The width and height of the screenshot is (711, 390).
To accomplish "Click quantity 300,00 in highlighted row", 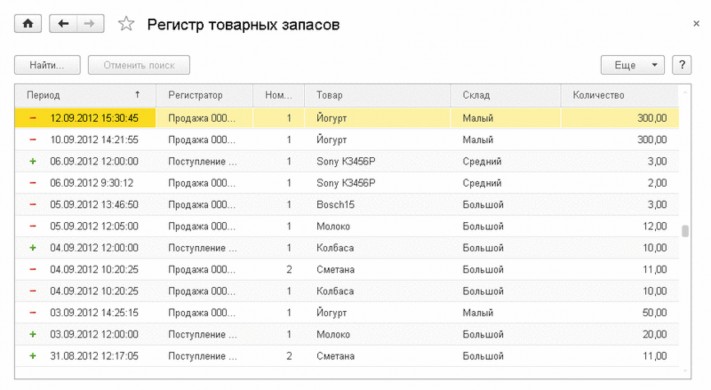I will [x=652, y=118].
